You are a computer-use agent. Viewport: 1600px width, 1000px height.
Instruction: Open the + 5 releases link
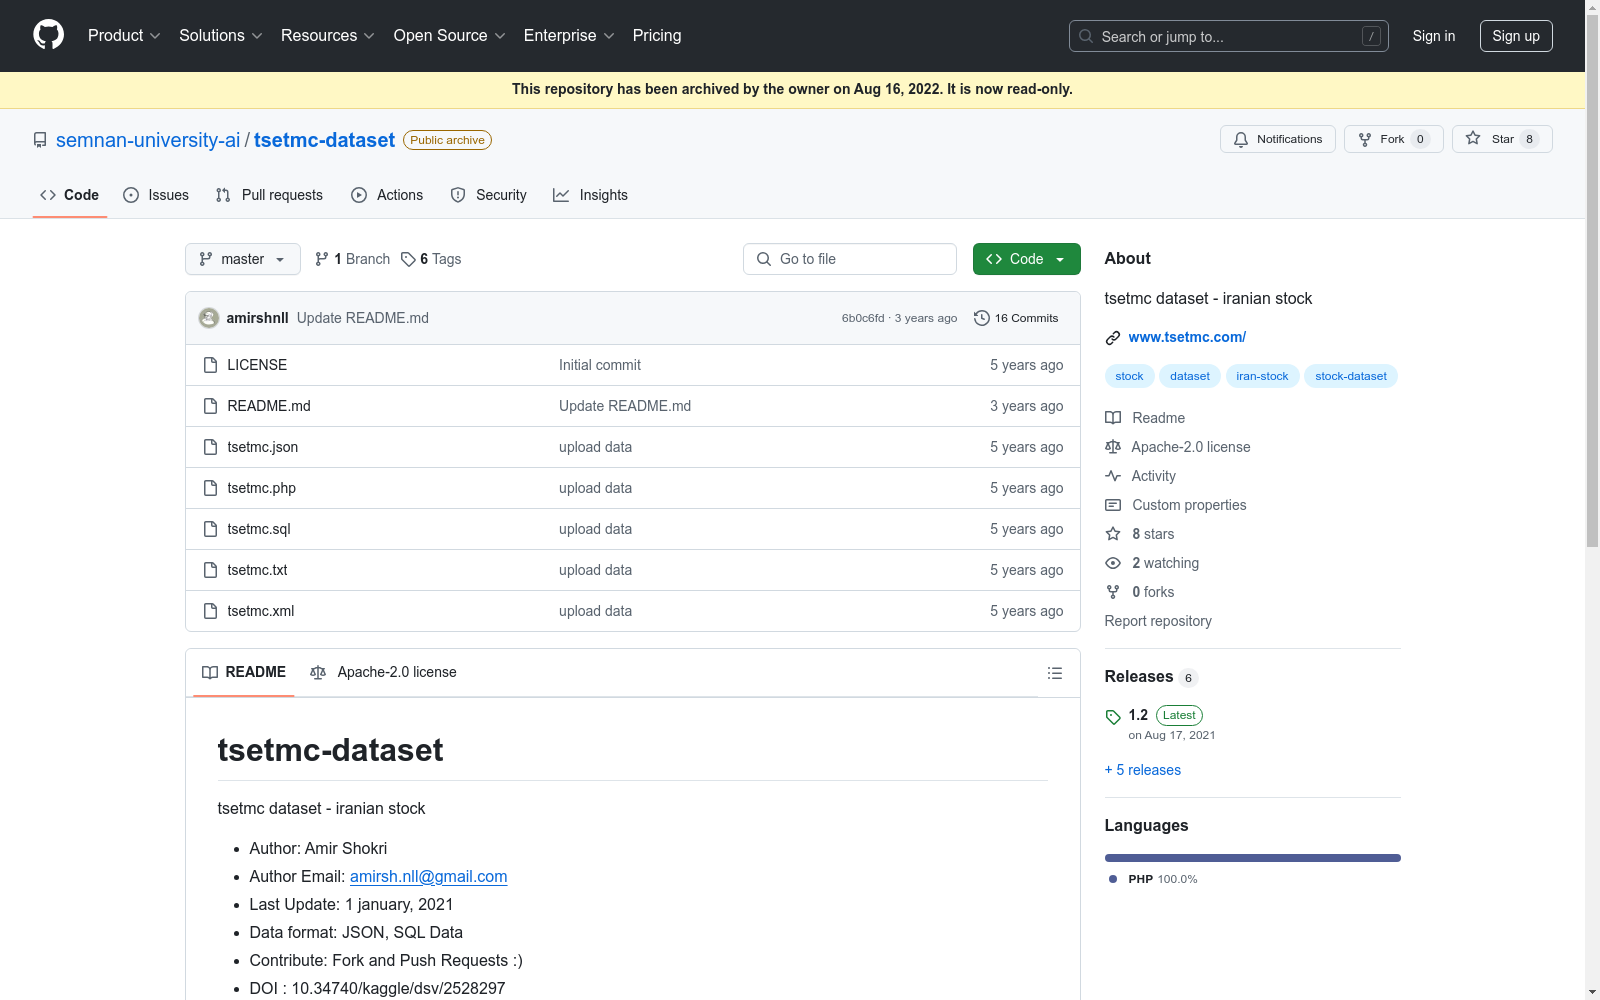click(1143, 770)
